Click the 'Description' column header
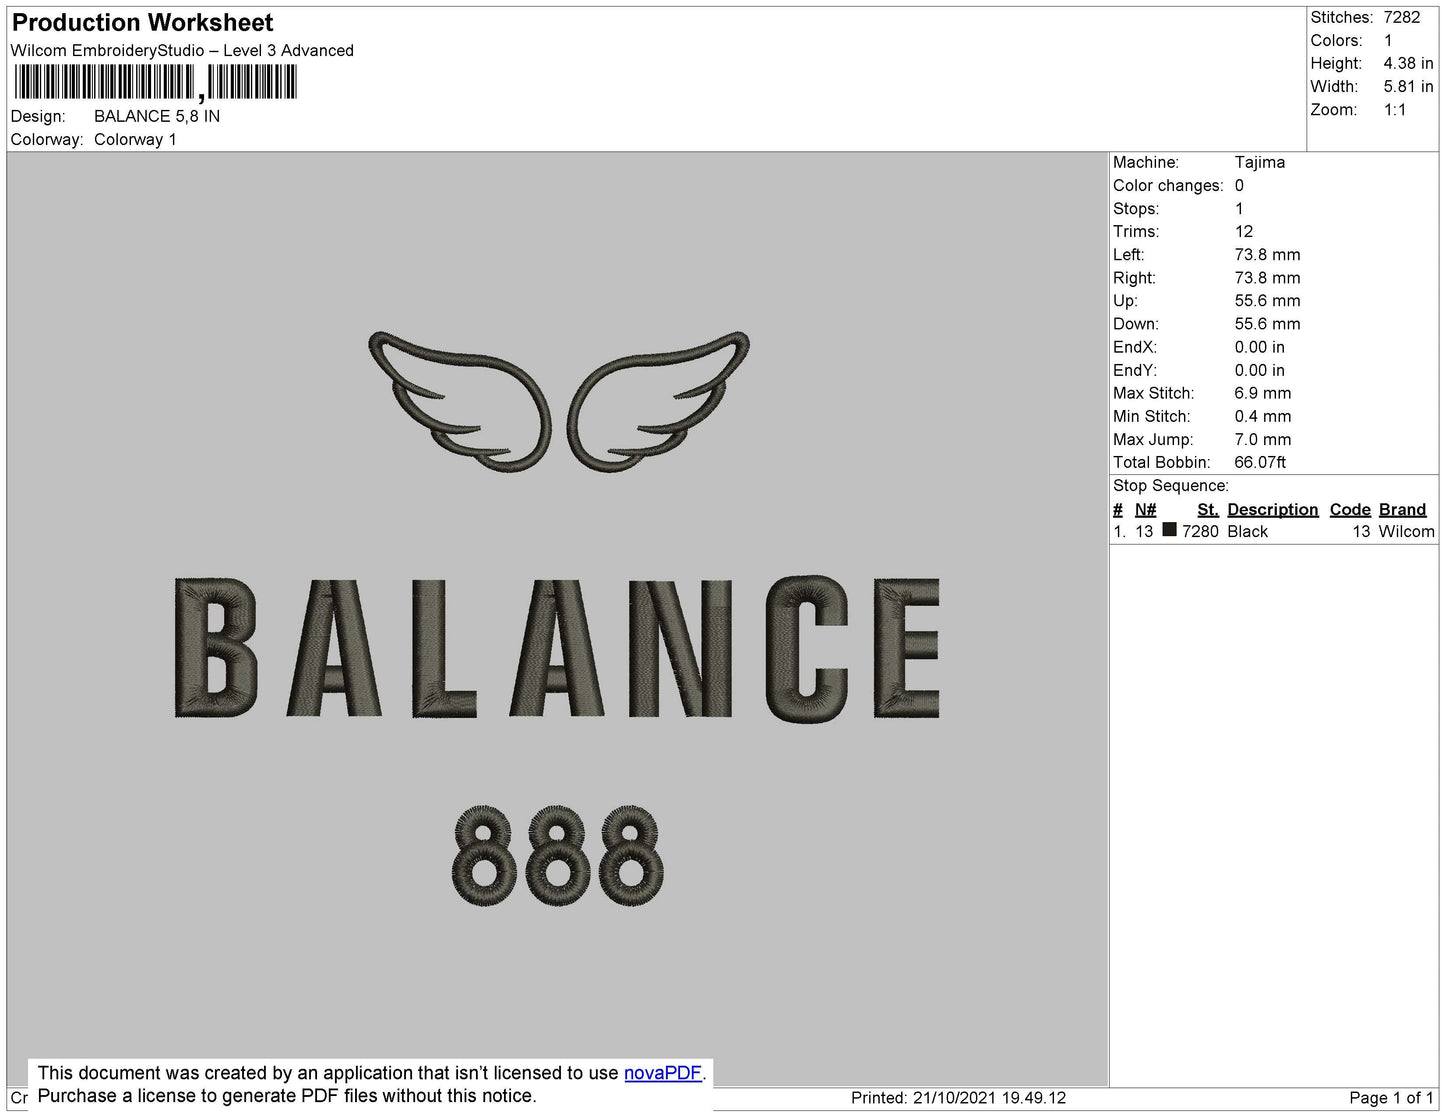 point(1273,510)
